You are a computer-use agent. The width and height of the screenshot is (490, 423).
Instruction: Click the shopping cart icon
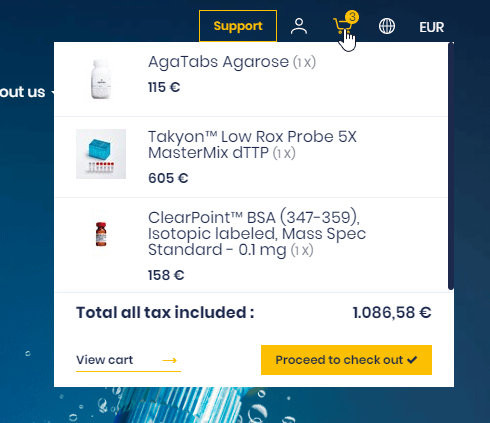pyautogui.click(x=342, y=26)
